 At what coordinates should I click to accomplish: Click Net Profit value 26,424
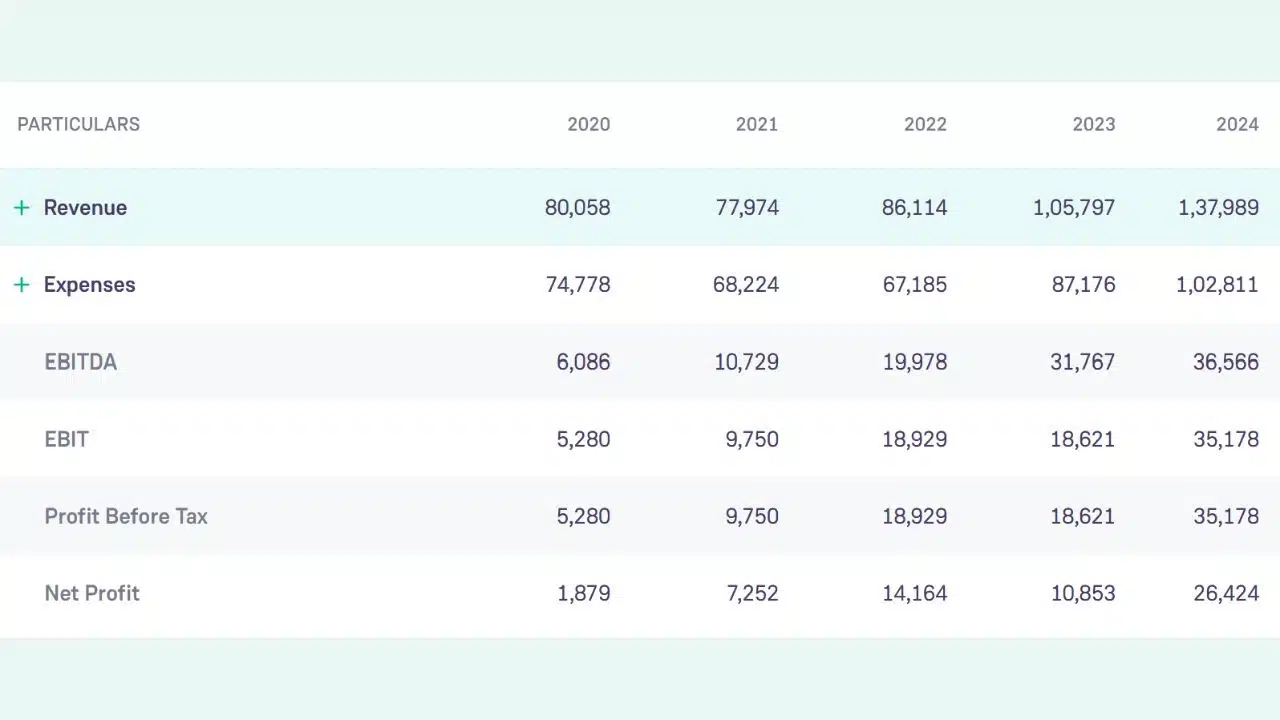point(1226,593)
